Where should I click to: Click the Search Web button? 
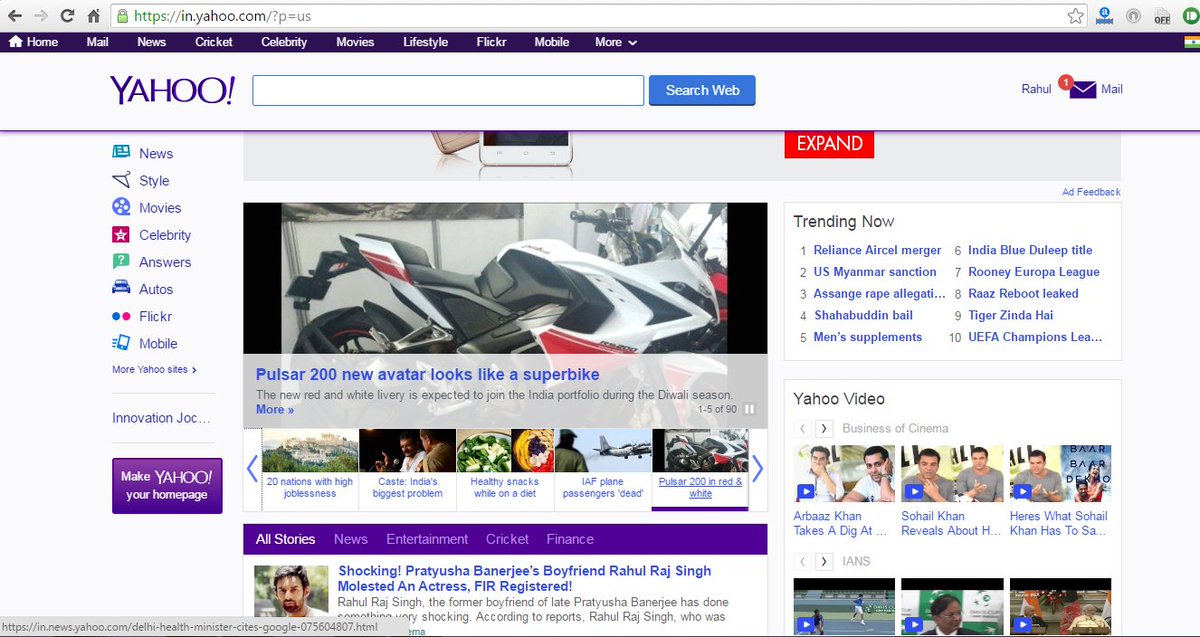pos(702,90)
